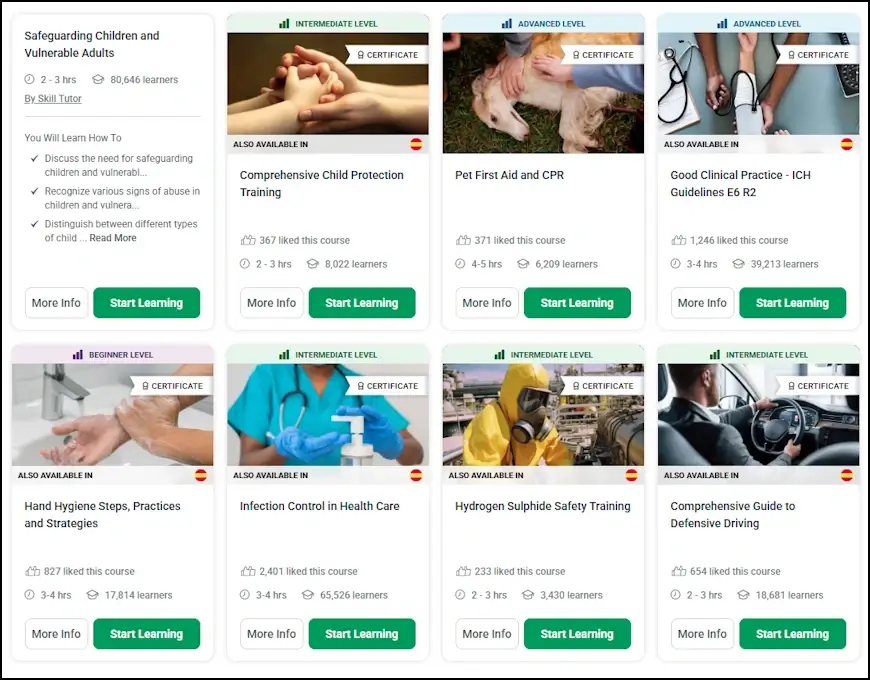This screenshot has width=870, height=680.
Task: Click Spanish flag on Hydrogen Sulphide card
Action: coord(631,475)
